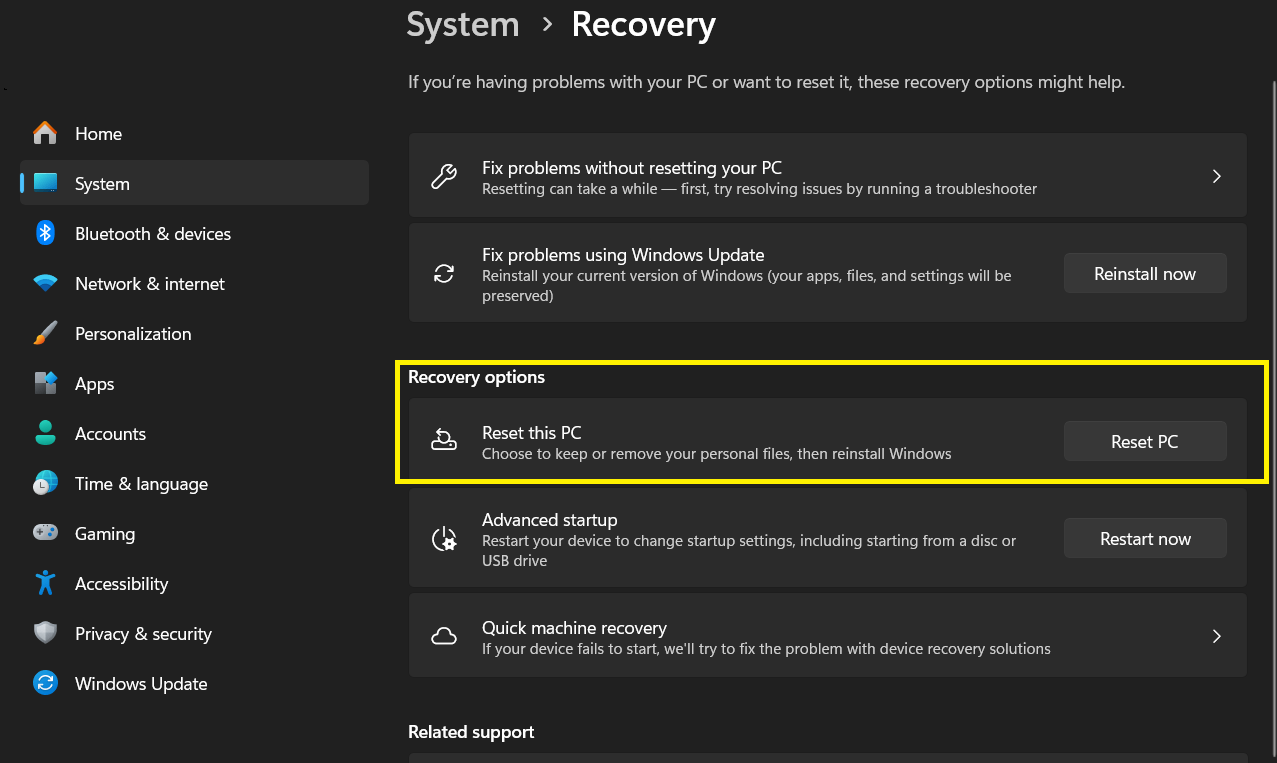Image resolution: width=1277 pixels, height=763 pixels.
Task: Click the 'Advanced startup' title text
Action: coord(549,520)
